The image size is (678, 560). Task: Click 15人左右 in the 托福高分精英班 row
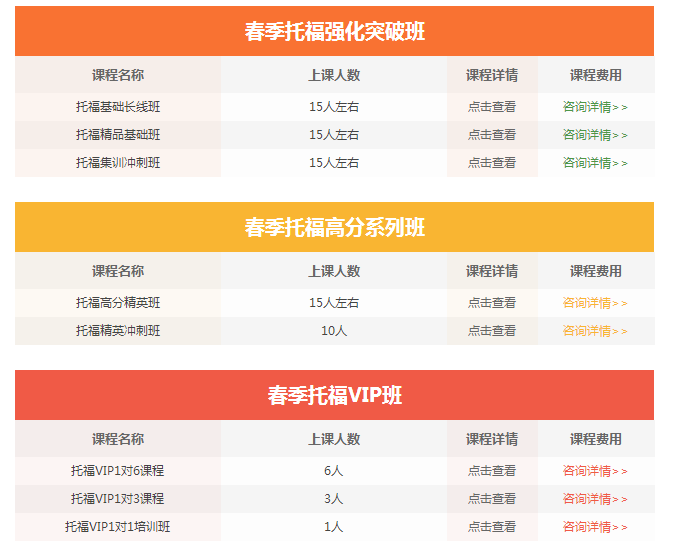click(334, 303)
